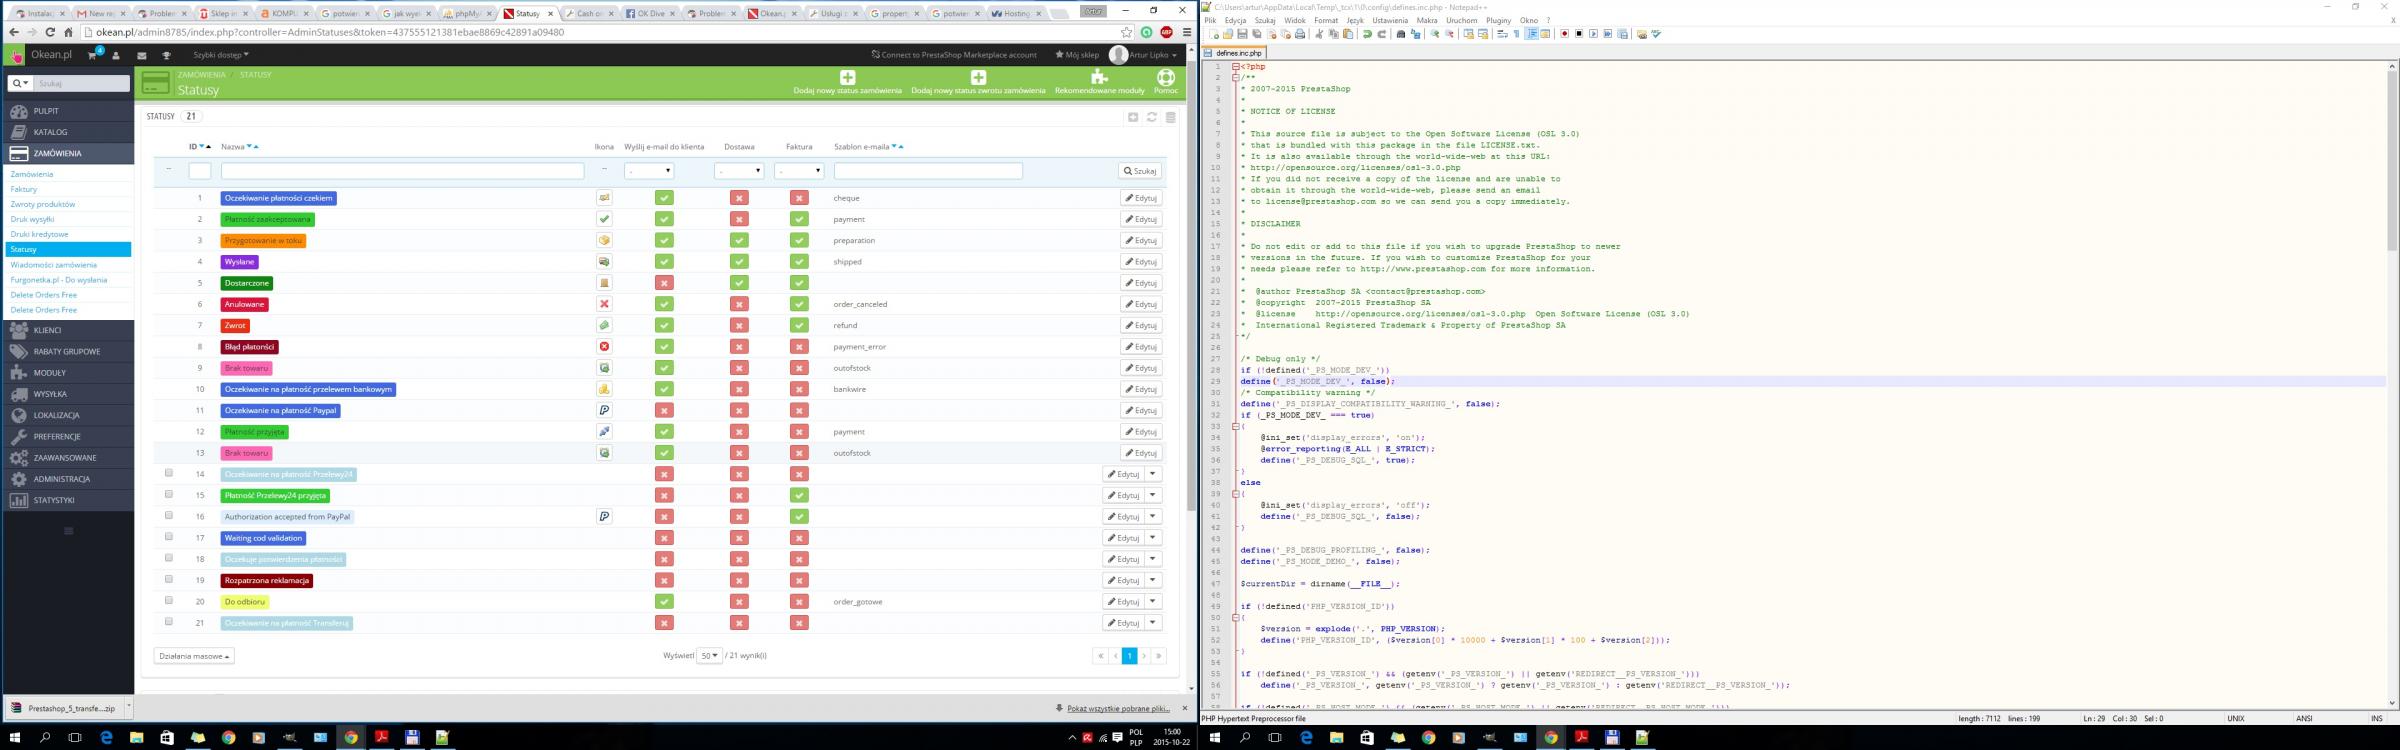
Task: Click the Edge icon in left taskbar
Action: (106, 738)
